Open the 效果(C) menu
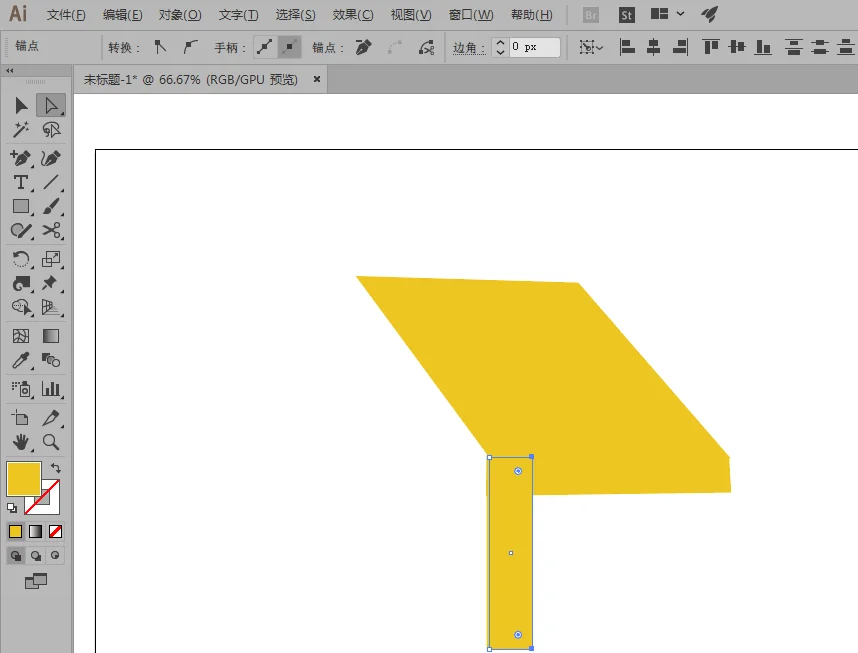 (x=353, y=15)
